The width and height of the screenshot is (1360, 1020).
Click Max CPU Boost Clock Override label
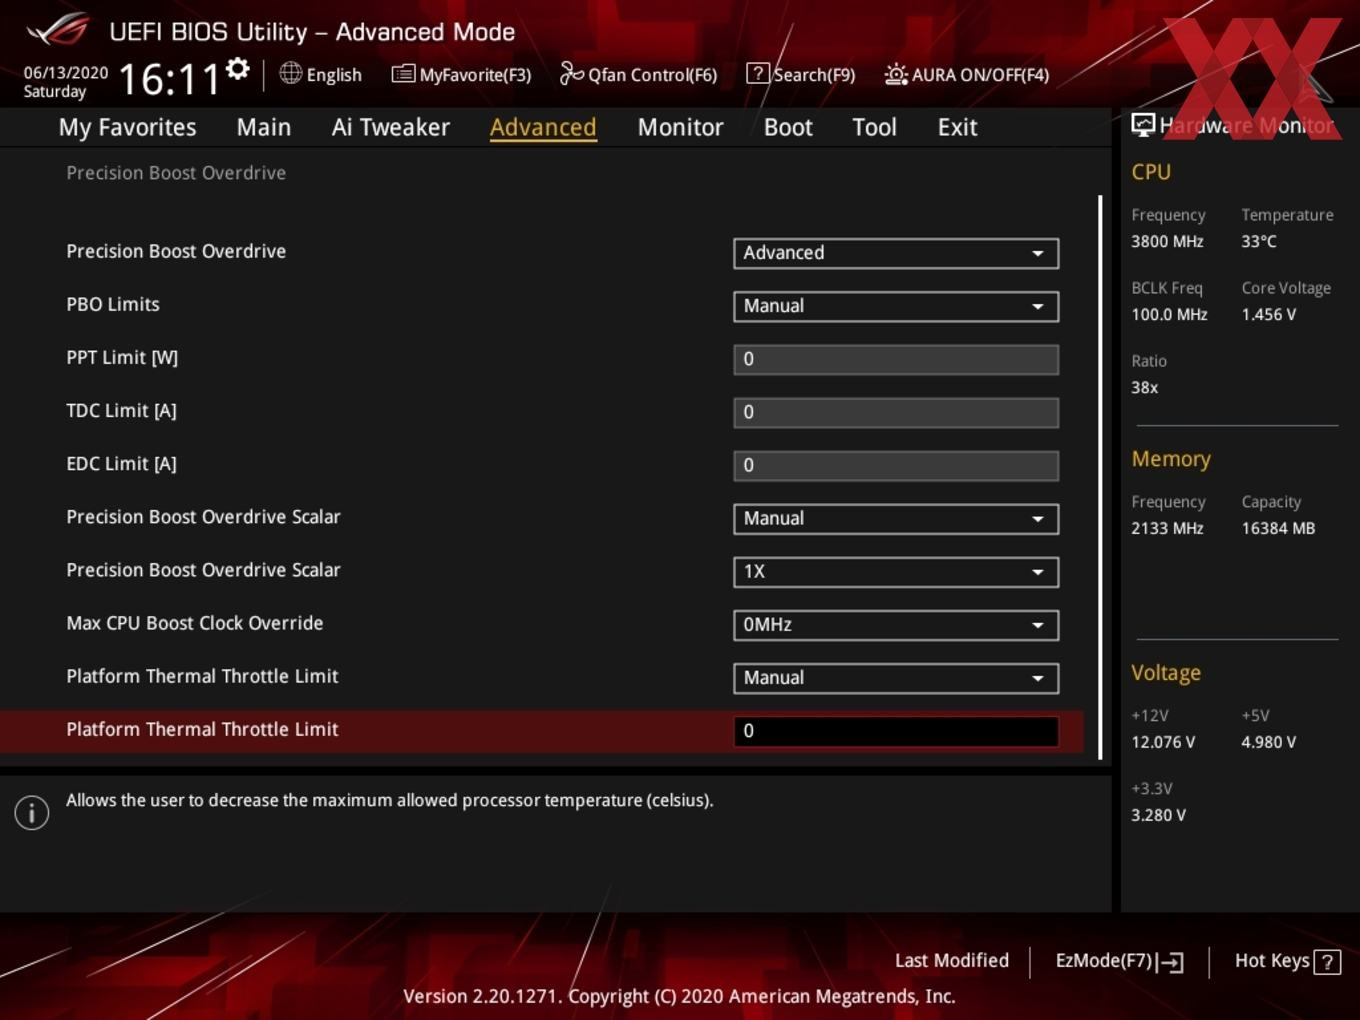point(195,623)
